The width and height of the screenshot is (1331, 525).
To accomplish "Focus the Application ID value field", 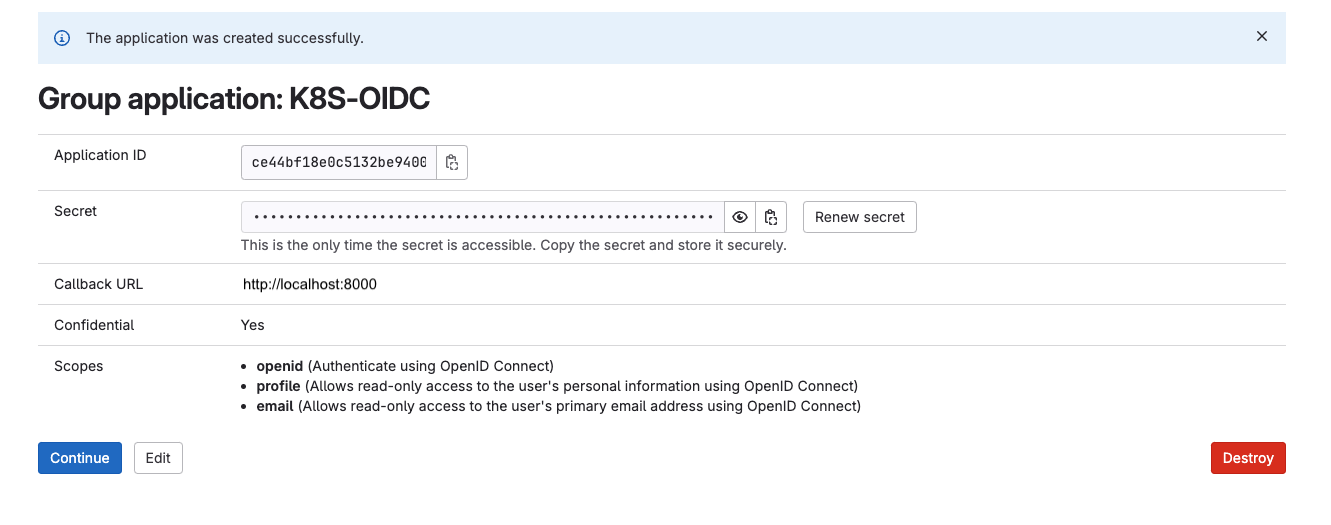I will click(x=339, y=163).
